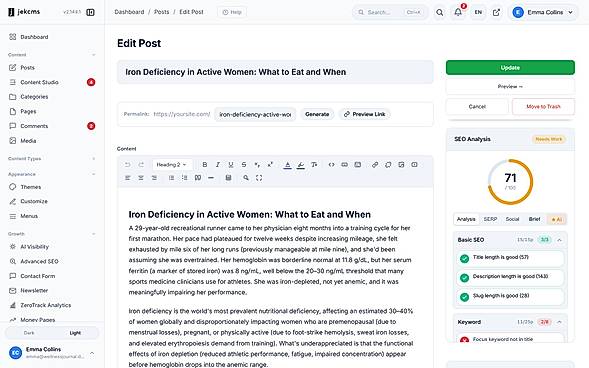Generate the permalink slug

pyautogui.click(x=317, y=114)
